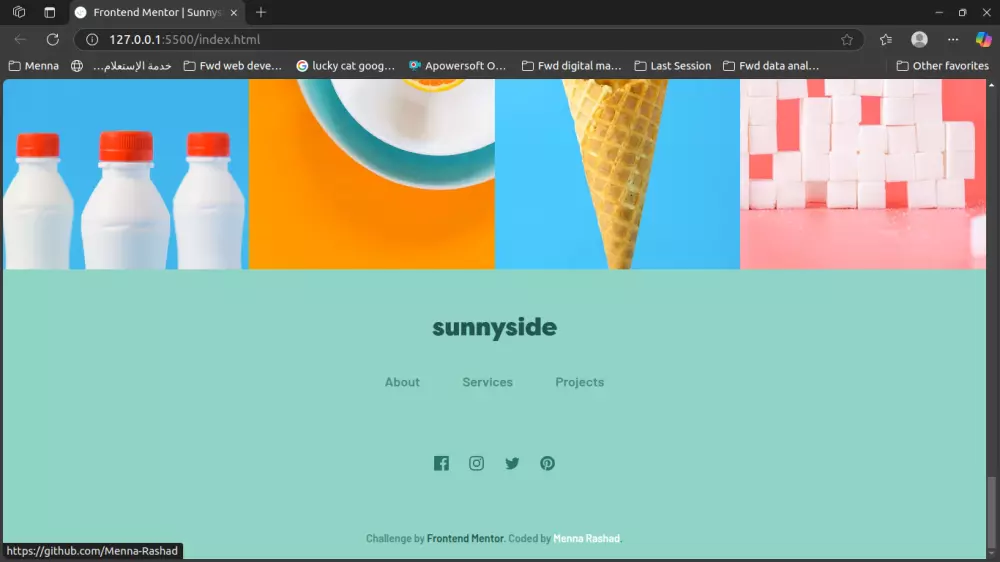The width and height of the screenshot is (1000, 562).
Task: Click the orange plate gallery image
Action: pyautogui.click(x=372, y=174)
